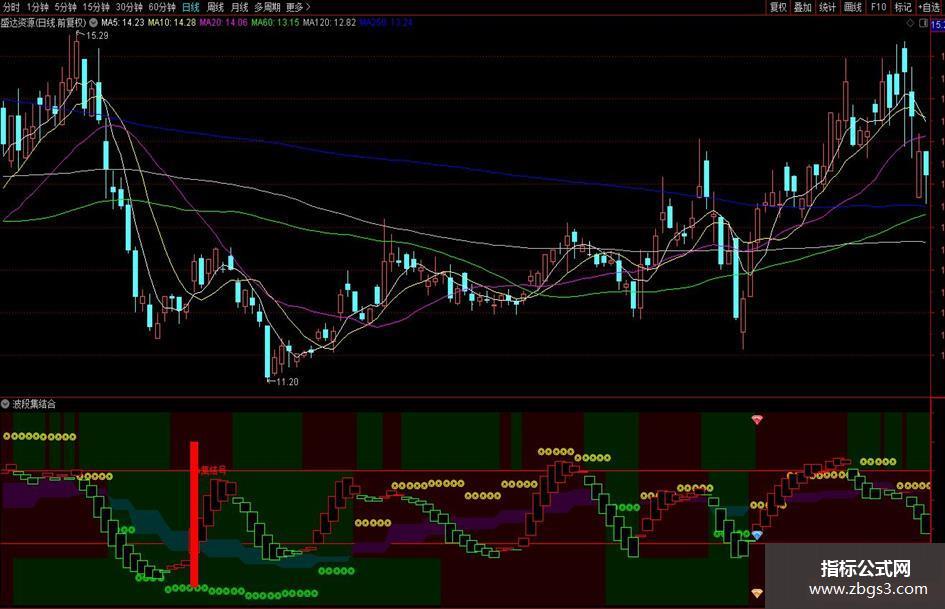Click the 波段集结合 indicator name
The height and width of the screenshot is (609, 945).
pyautogui.click(x=34, y=404)
